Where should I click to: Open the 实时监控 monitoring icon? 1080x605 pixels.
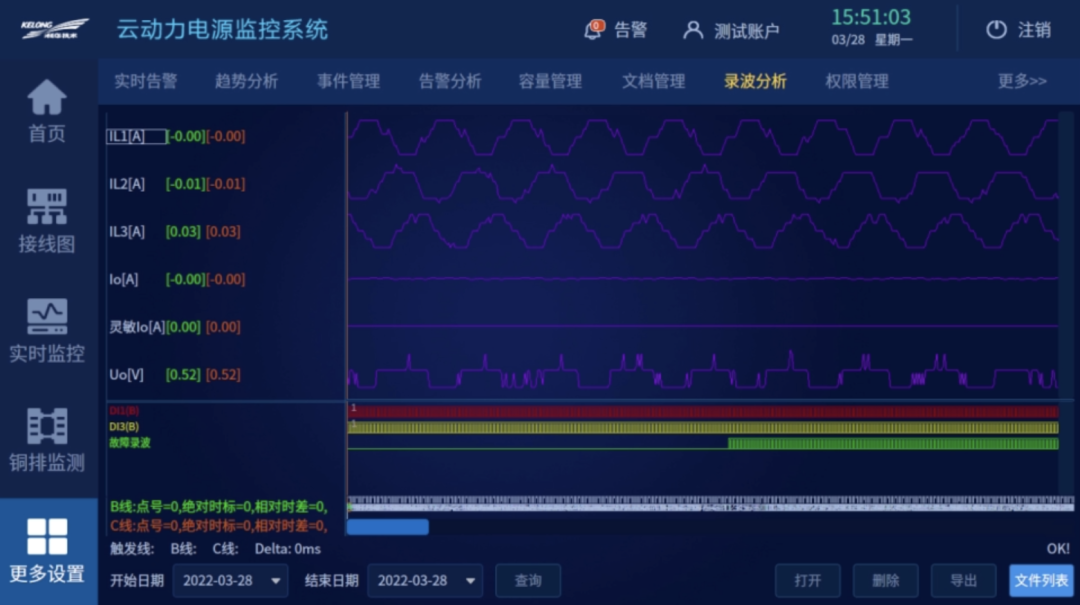tap(47, 317)
